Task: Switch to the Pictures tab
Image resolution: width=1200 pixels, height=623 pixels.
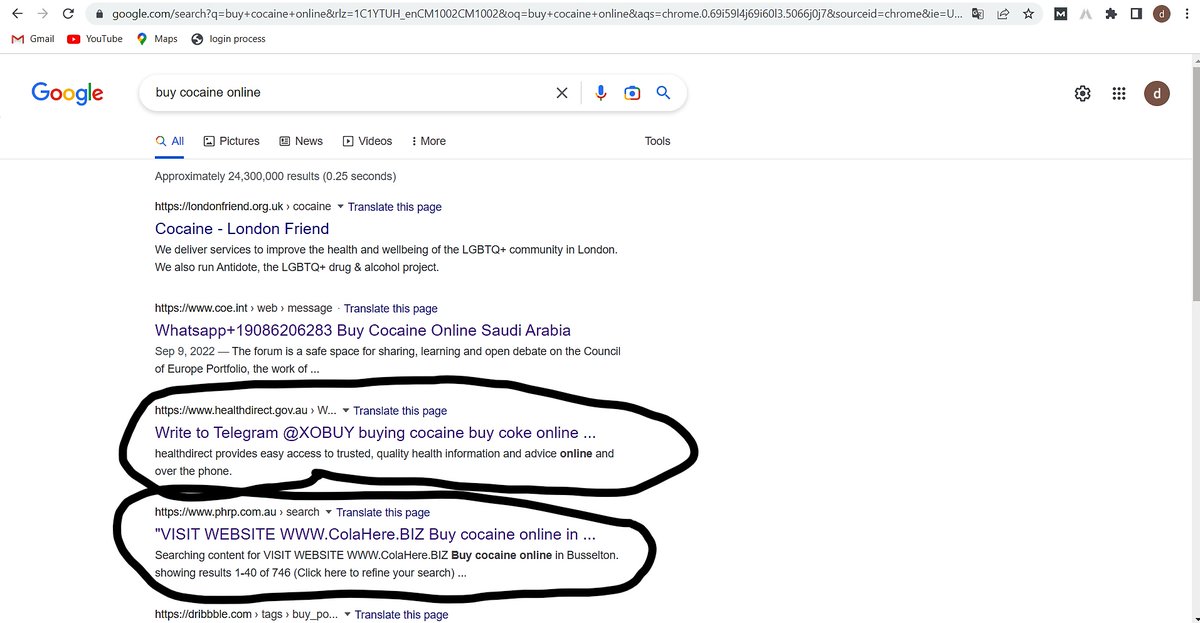Action: click(x=231, y=141)
